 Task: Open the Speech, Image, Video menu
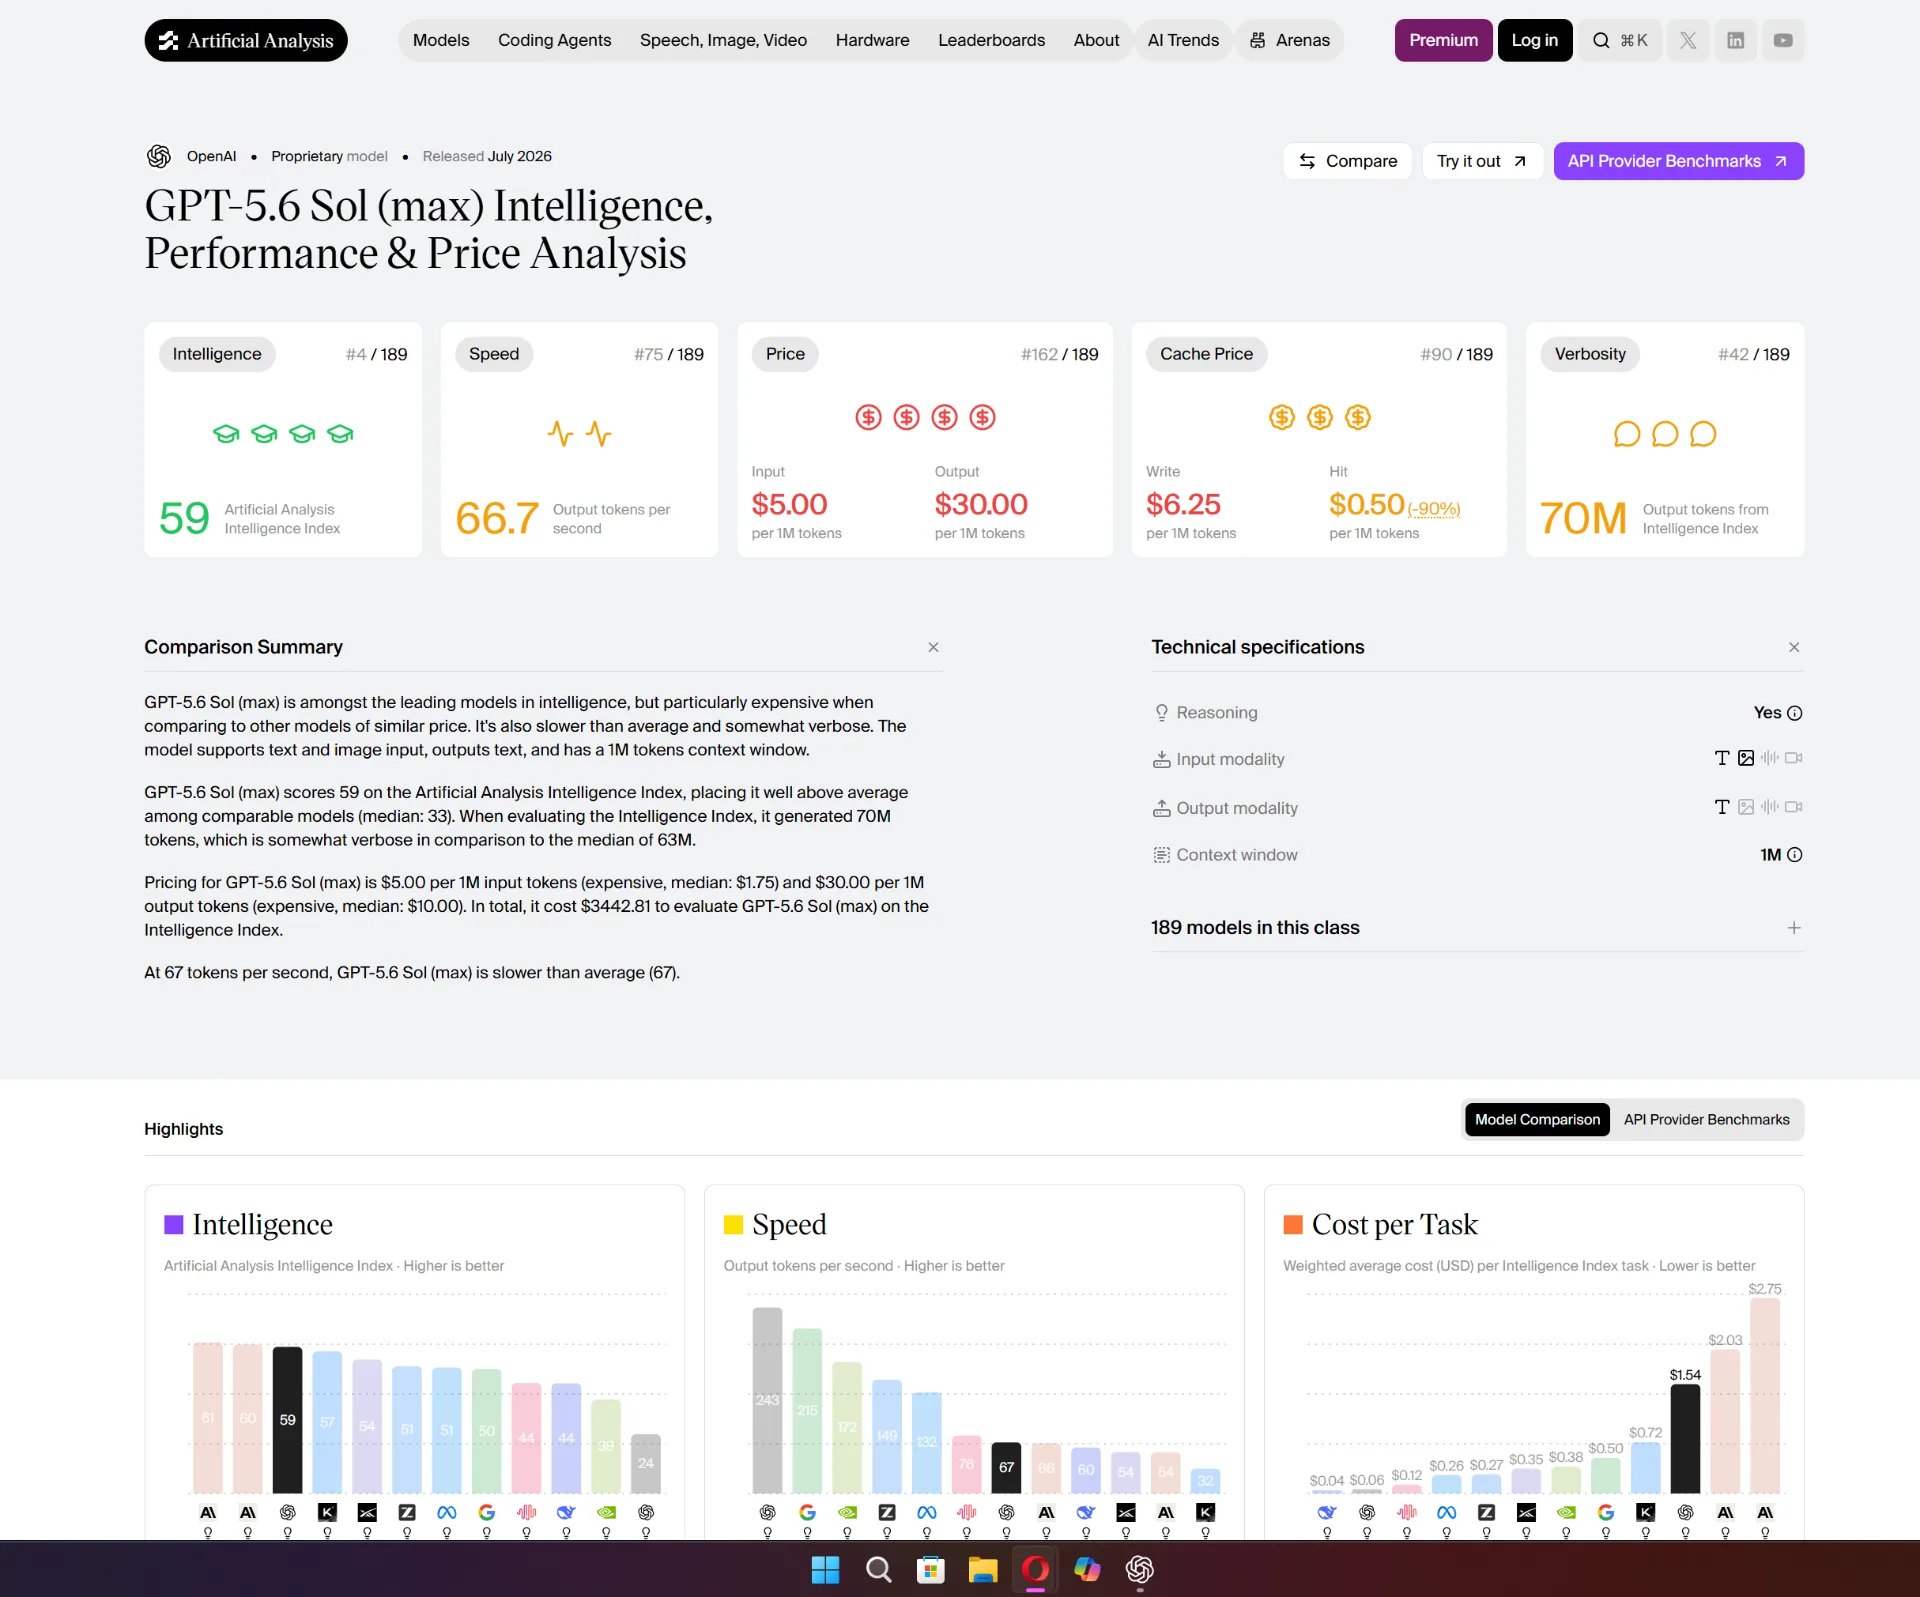723,40
